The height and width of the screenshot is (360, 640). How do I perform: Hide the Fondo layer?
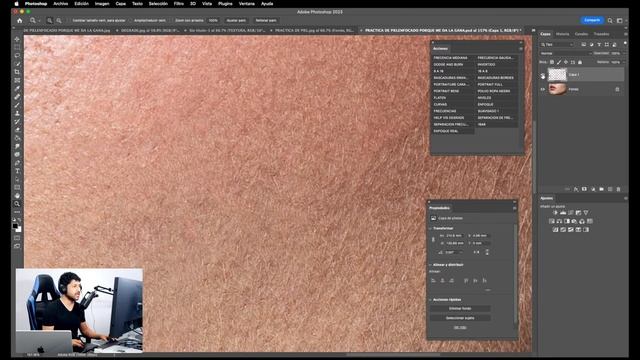(x=542, y=89)
